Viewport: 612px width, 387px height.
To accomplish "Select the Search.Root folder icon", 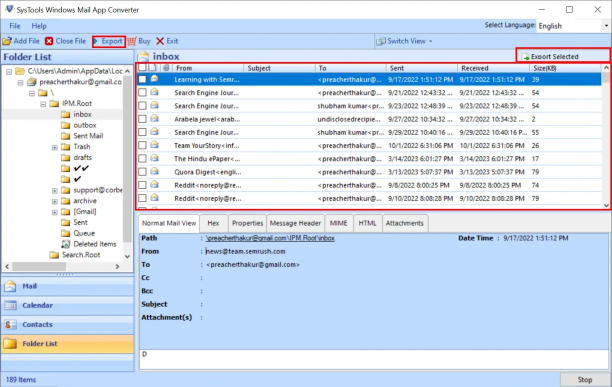I will [54, 255].
